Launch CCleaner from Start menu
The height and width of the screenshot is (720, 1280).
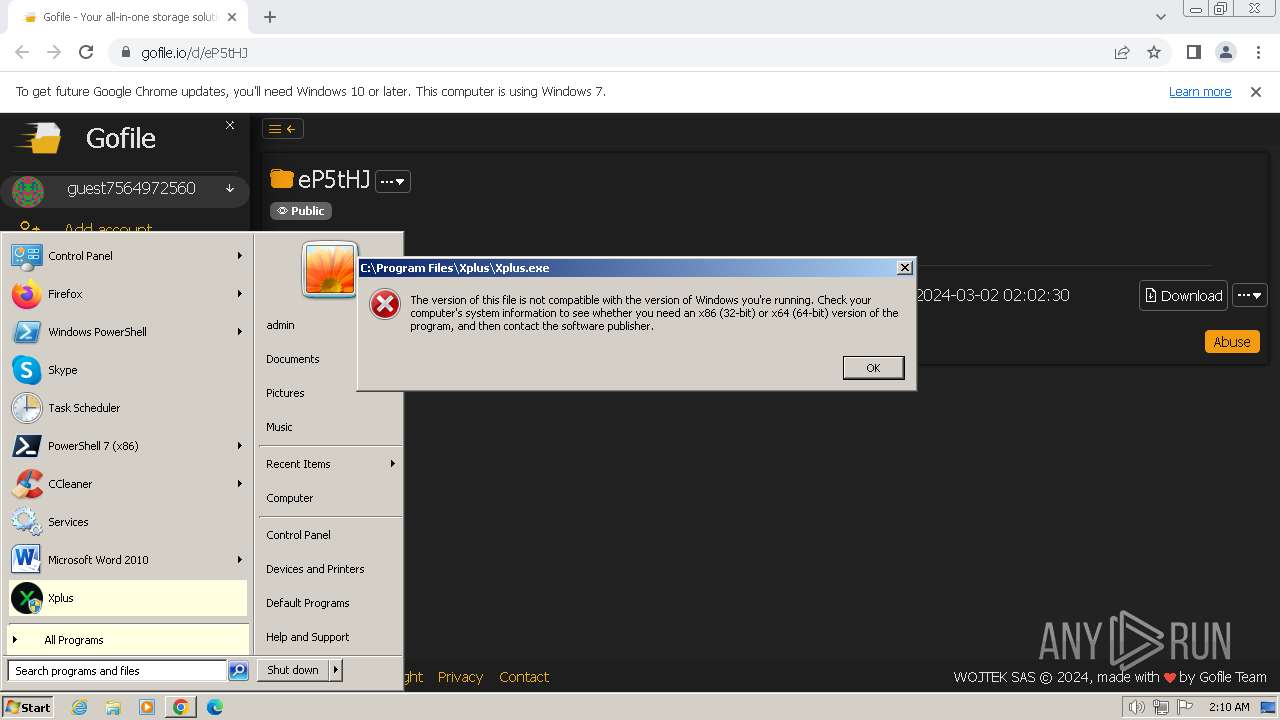click(x=128, y=484)
